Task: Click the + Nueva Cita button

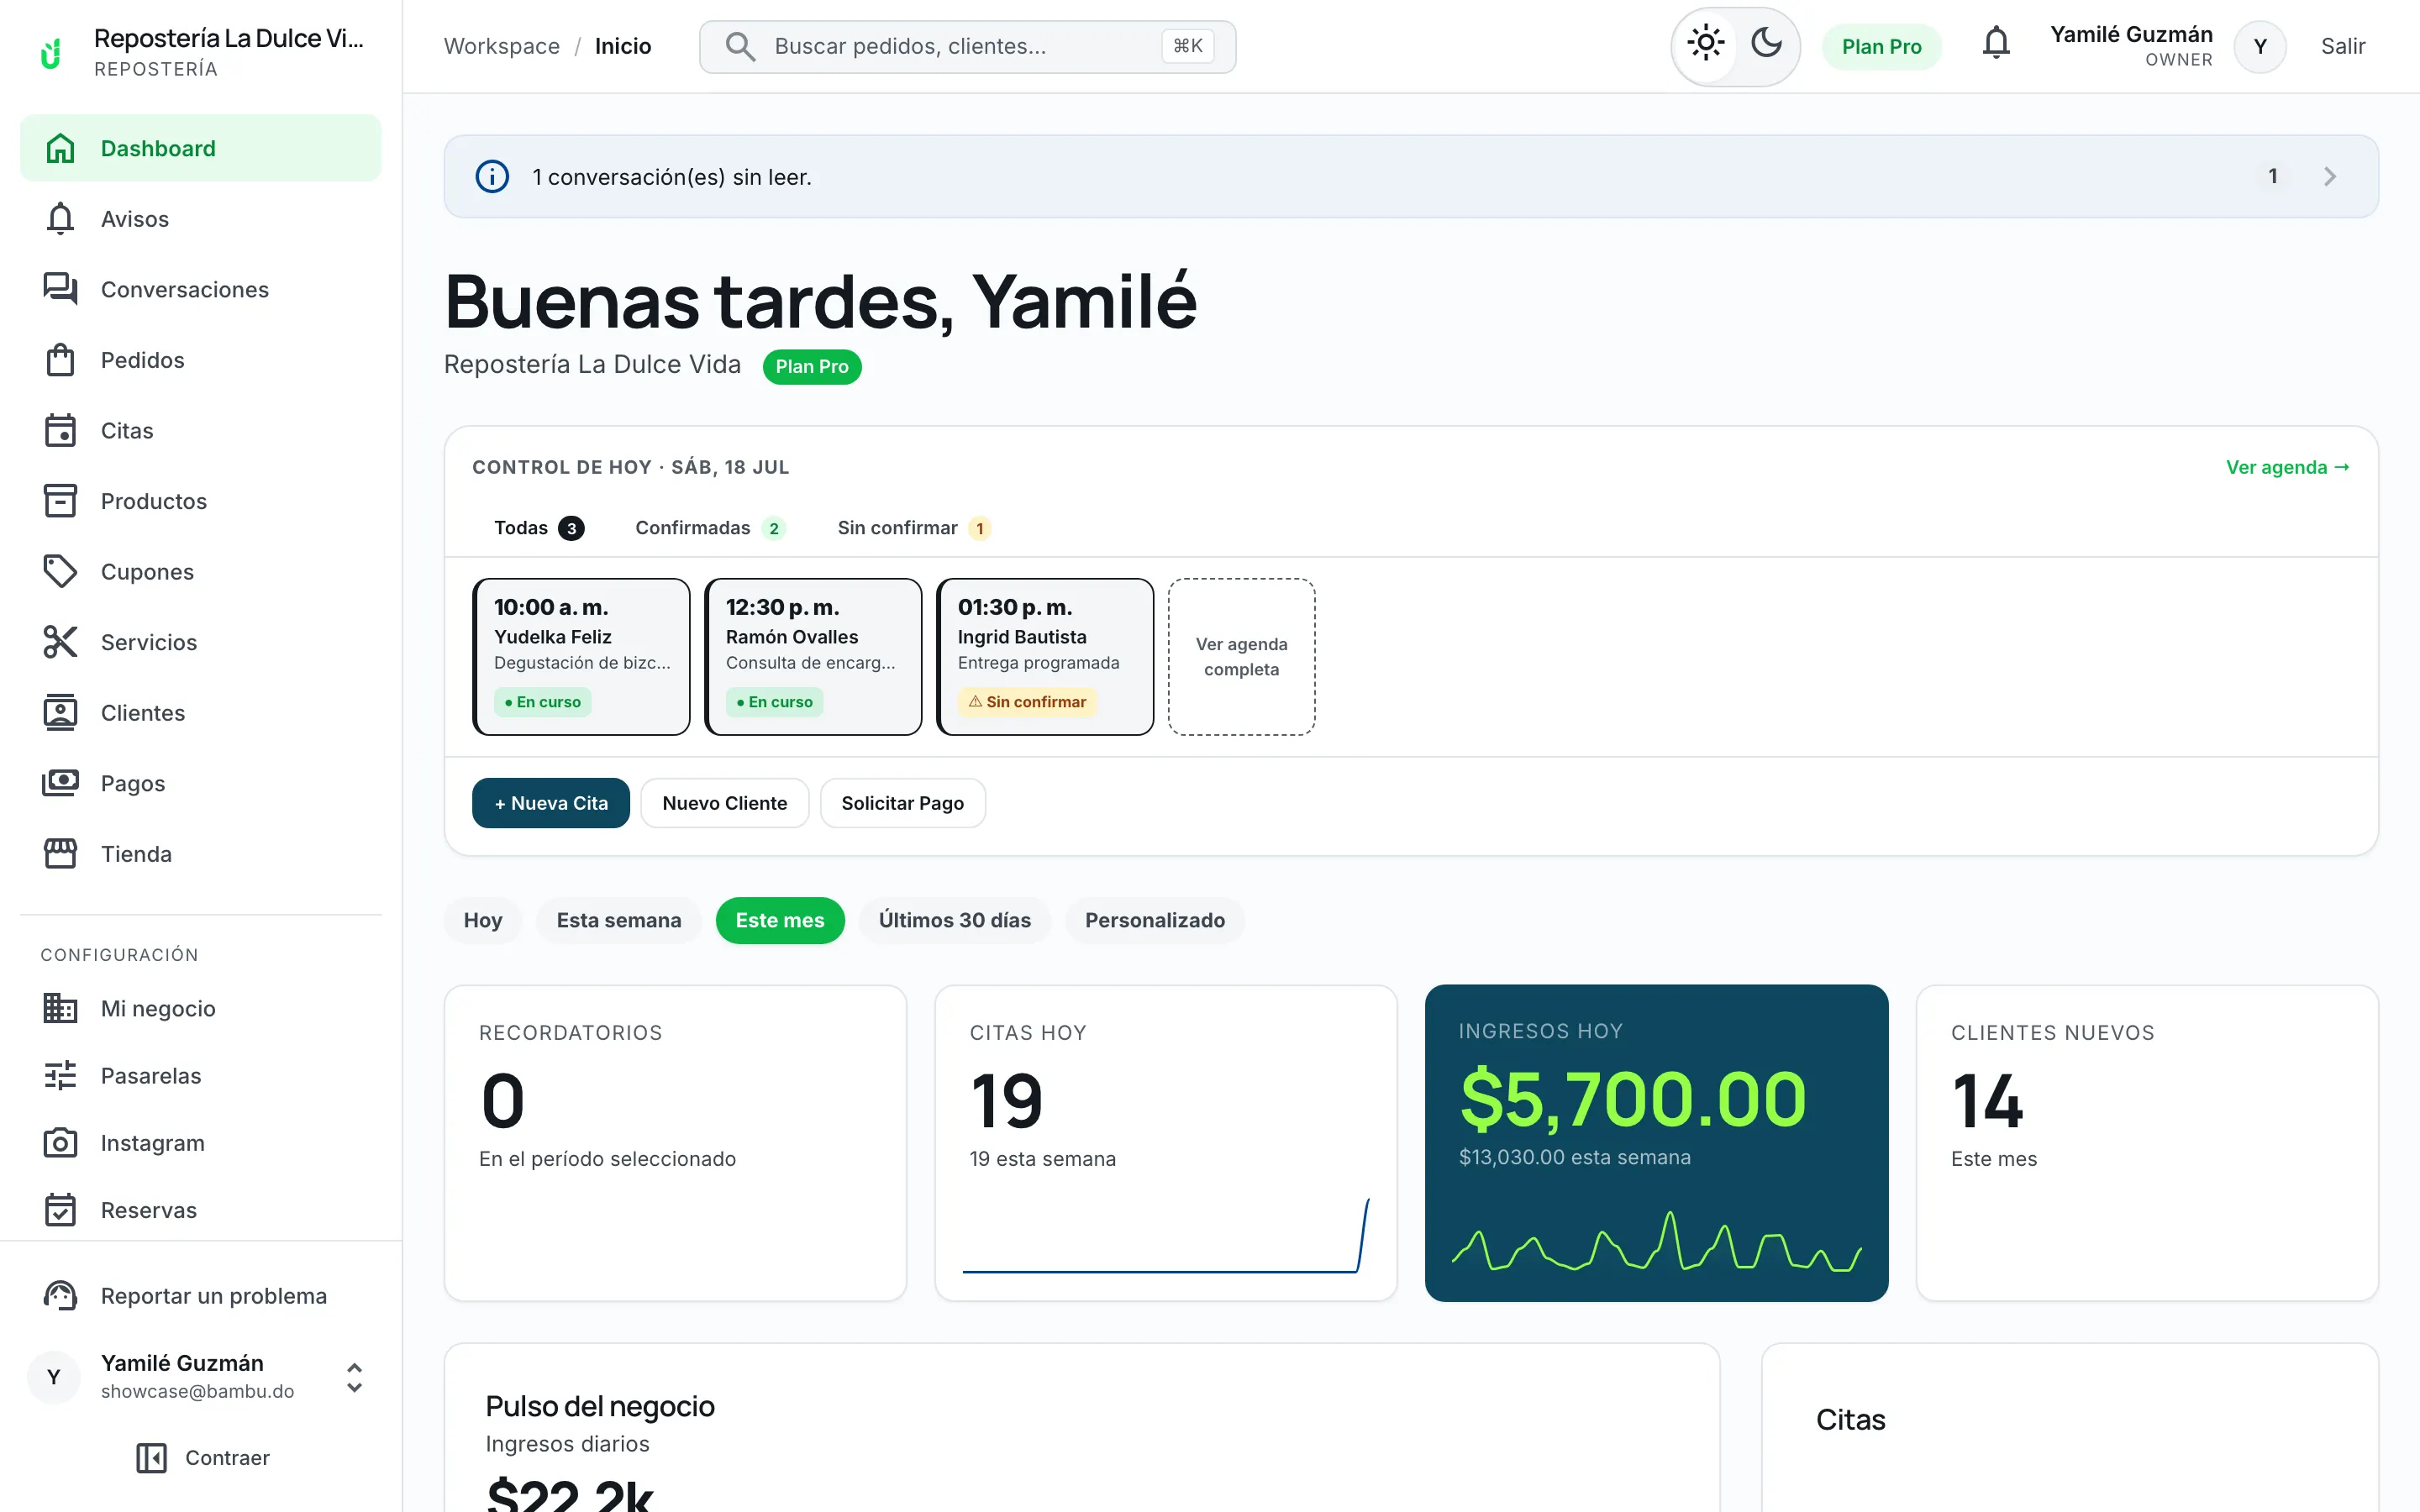Action: [x=551, y=803]
